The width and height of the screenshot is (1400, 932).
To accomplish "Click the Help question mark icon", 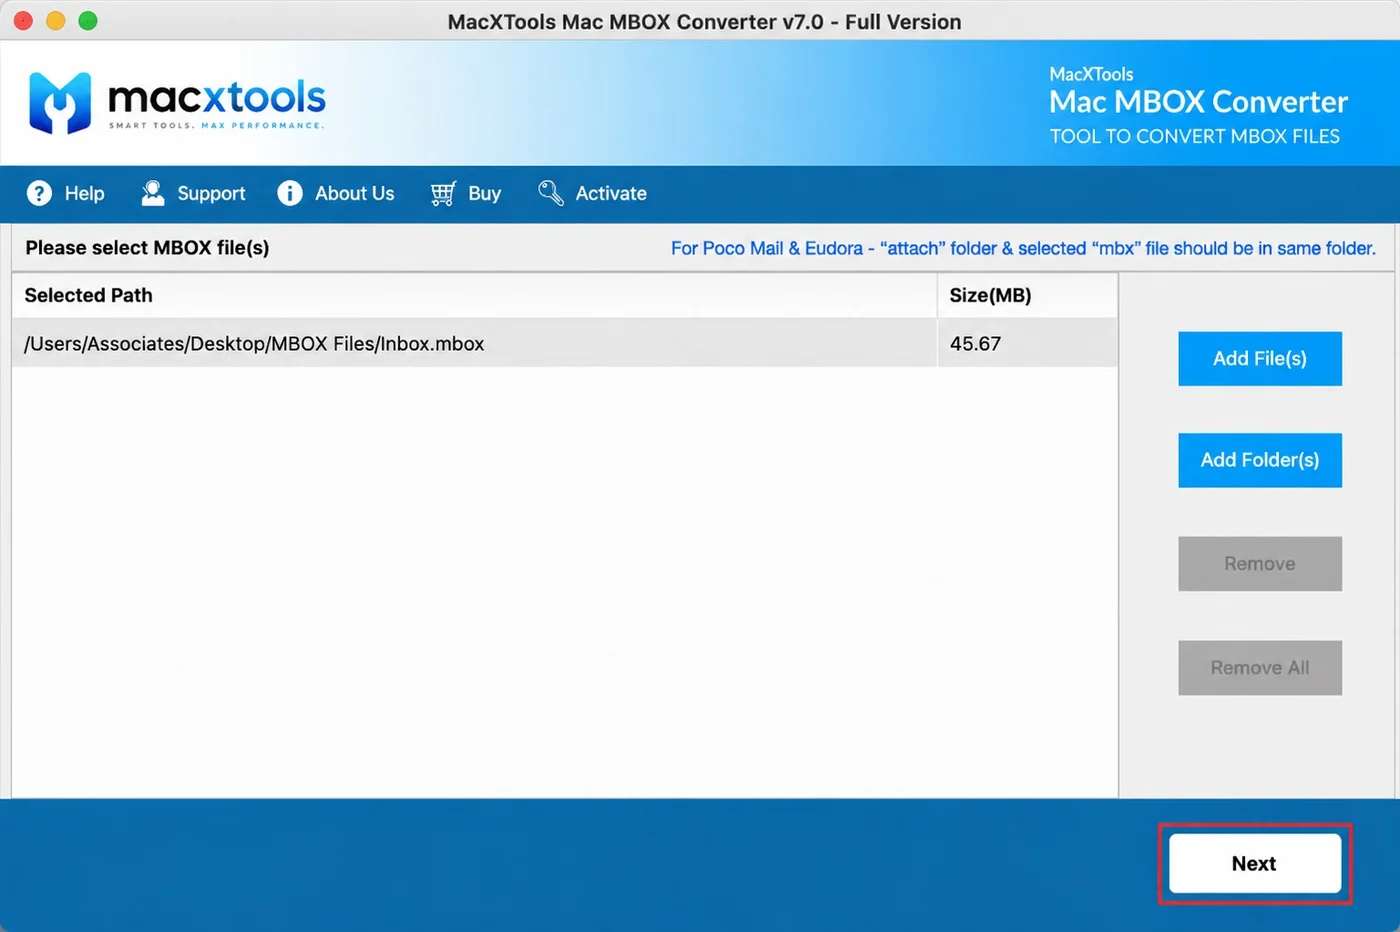I will (x=39, y=193).
